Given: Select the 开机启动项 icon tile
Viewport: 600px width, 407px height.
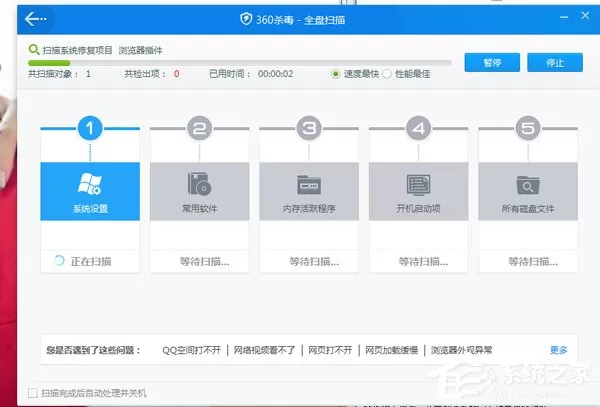Looking at the screenshot, I should [418, 191].
